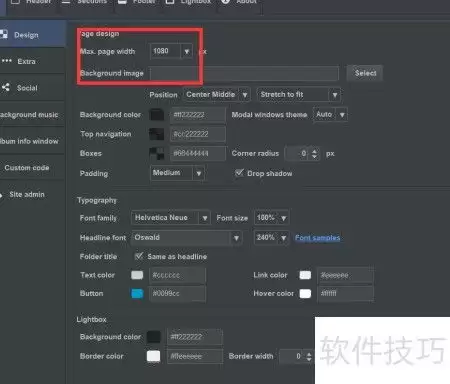Adjust the Border width stepper
Viewport: 450px width, 384px height.
(x=309, y=356)
